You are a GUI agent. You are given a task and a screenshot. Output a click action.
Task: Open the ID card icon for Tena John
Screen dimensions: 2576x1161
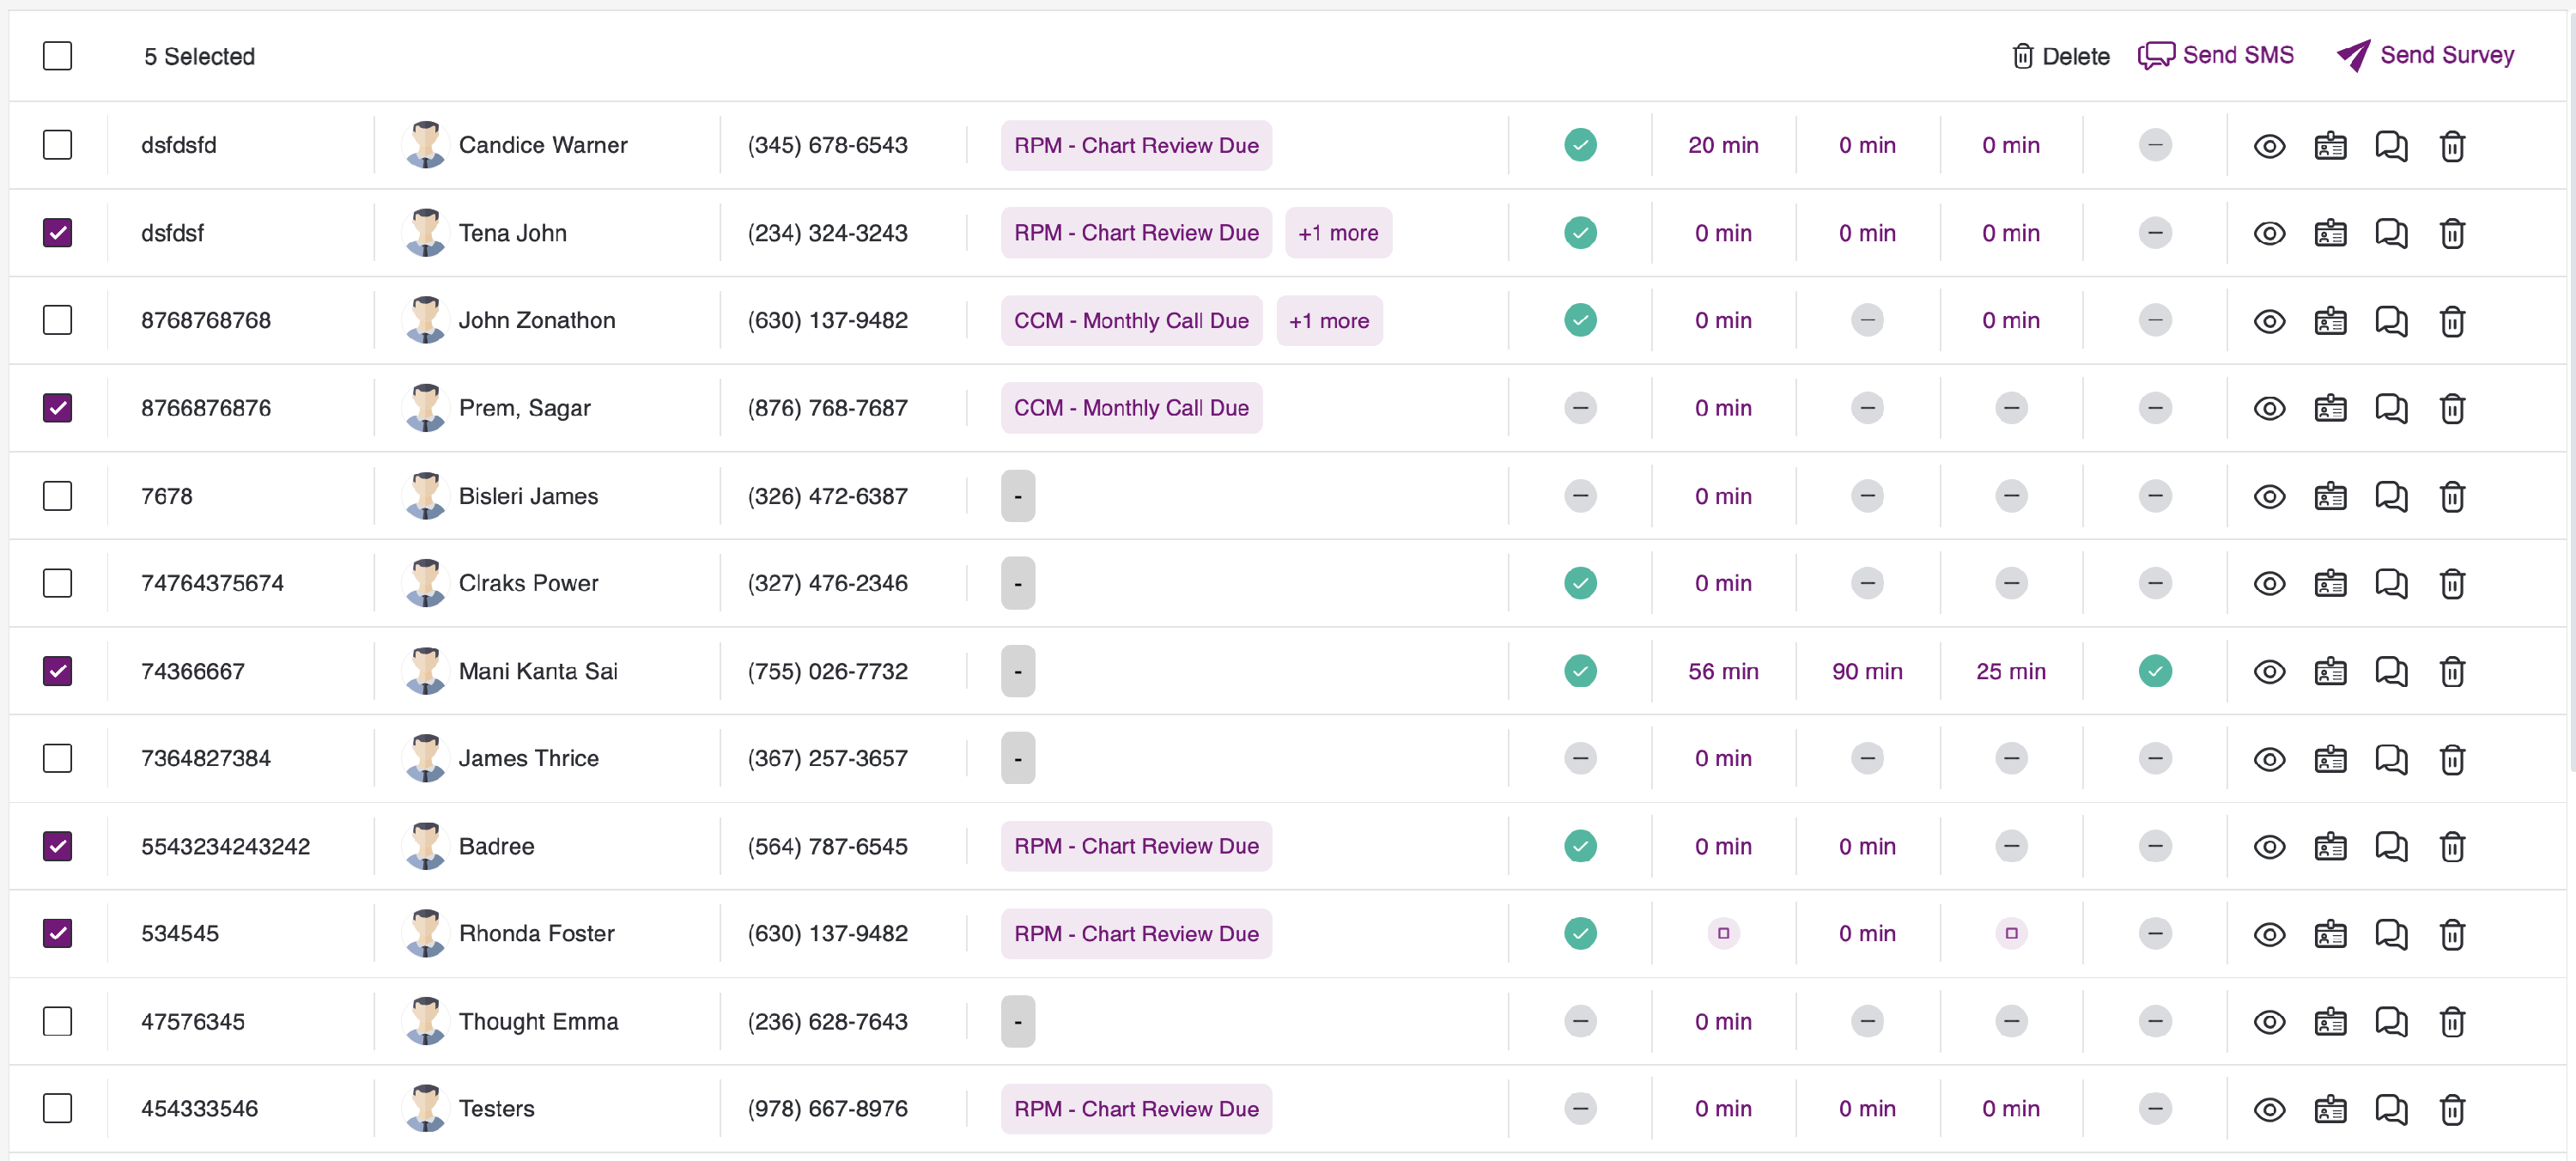pyautogui.click(x=2330, y=234)
